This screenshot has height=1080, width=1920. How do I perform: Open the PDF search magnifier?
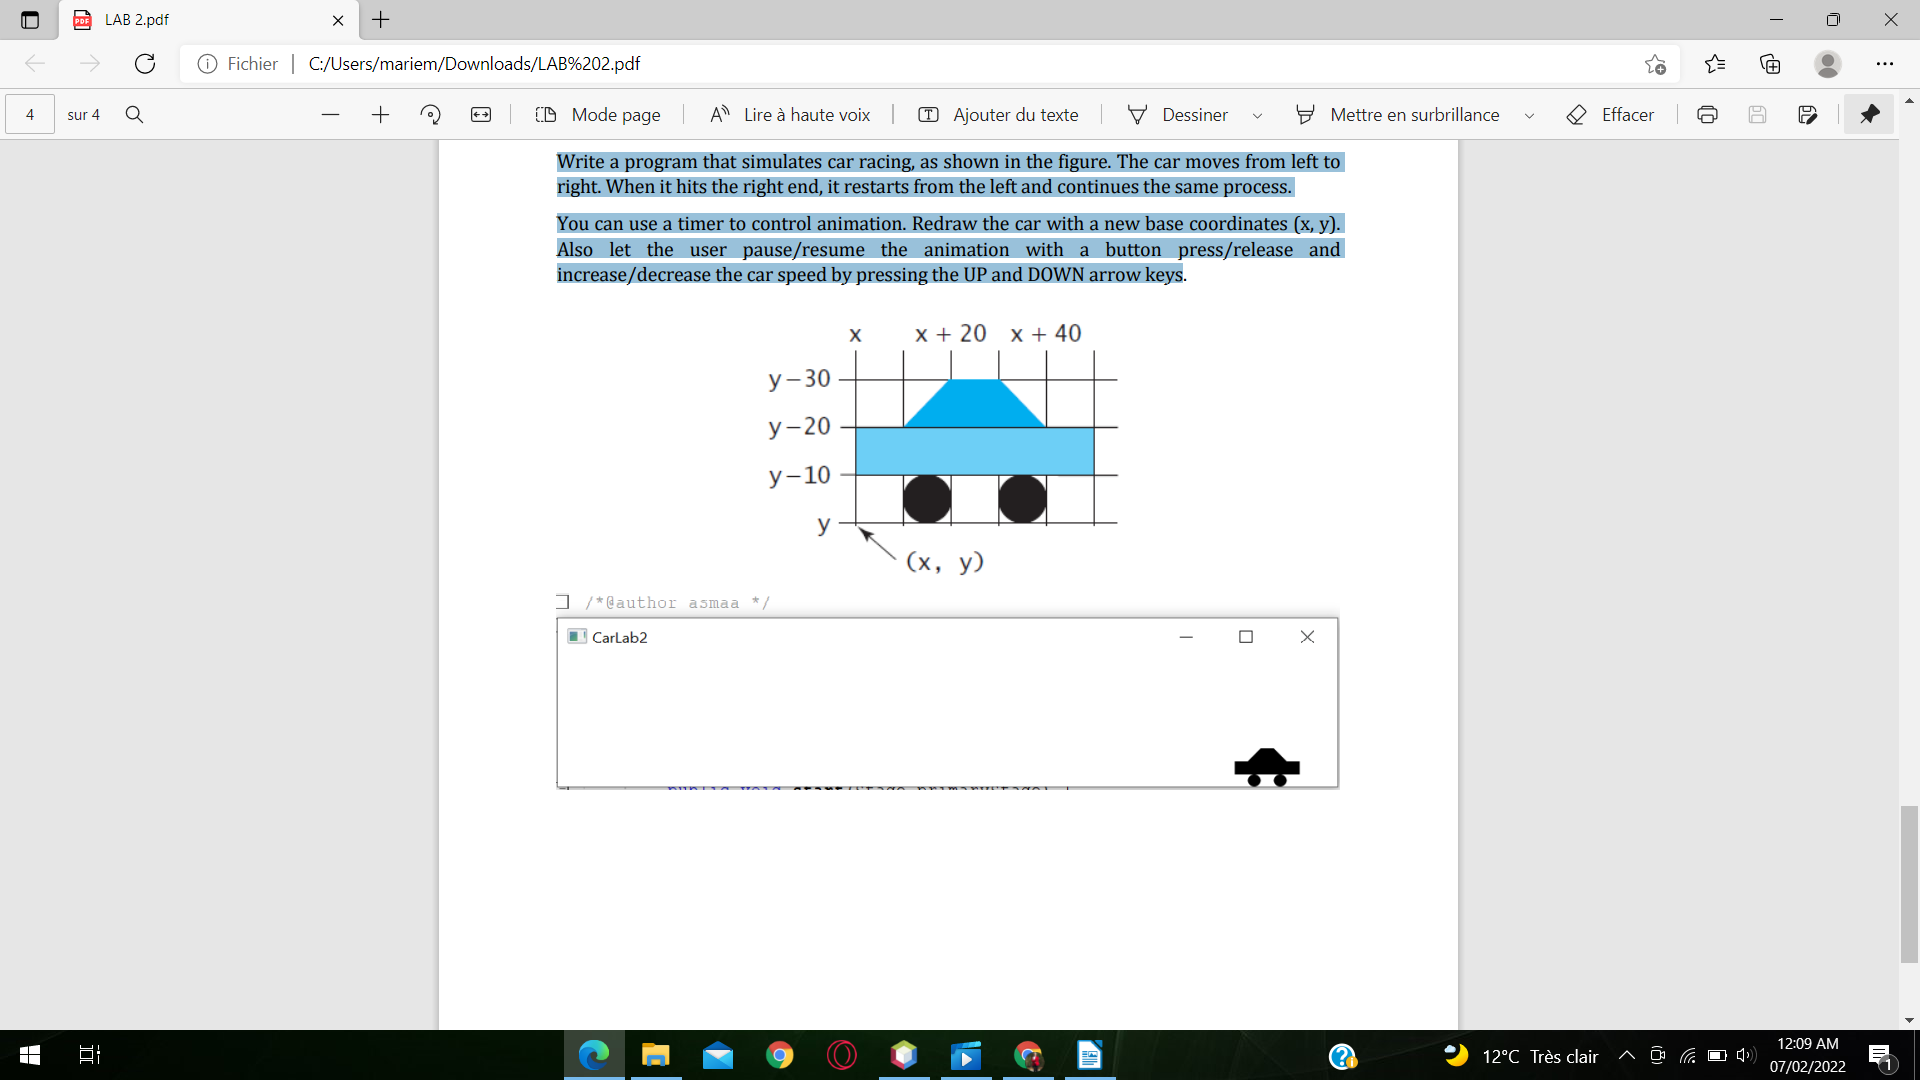134,115
